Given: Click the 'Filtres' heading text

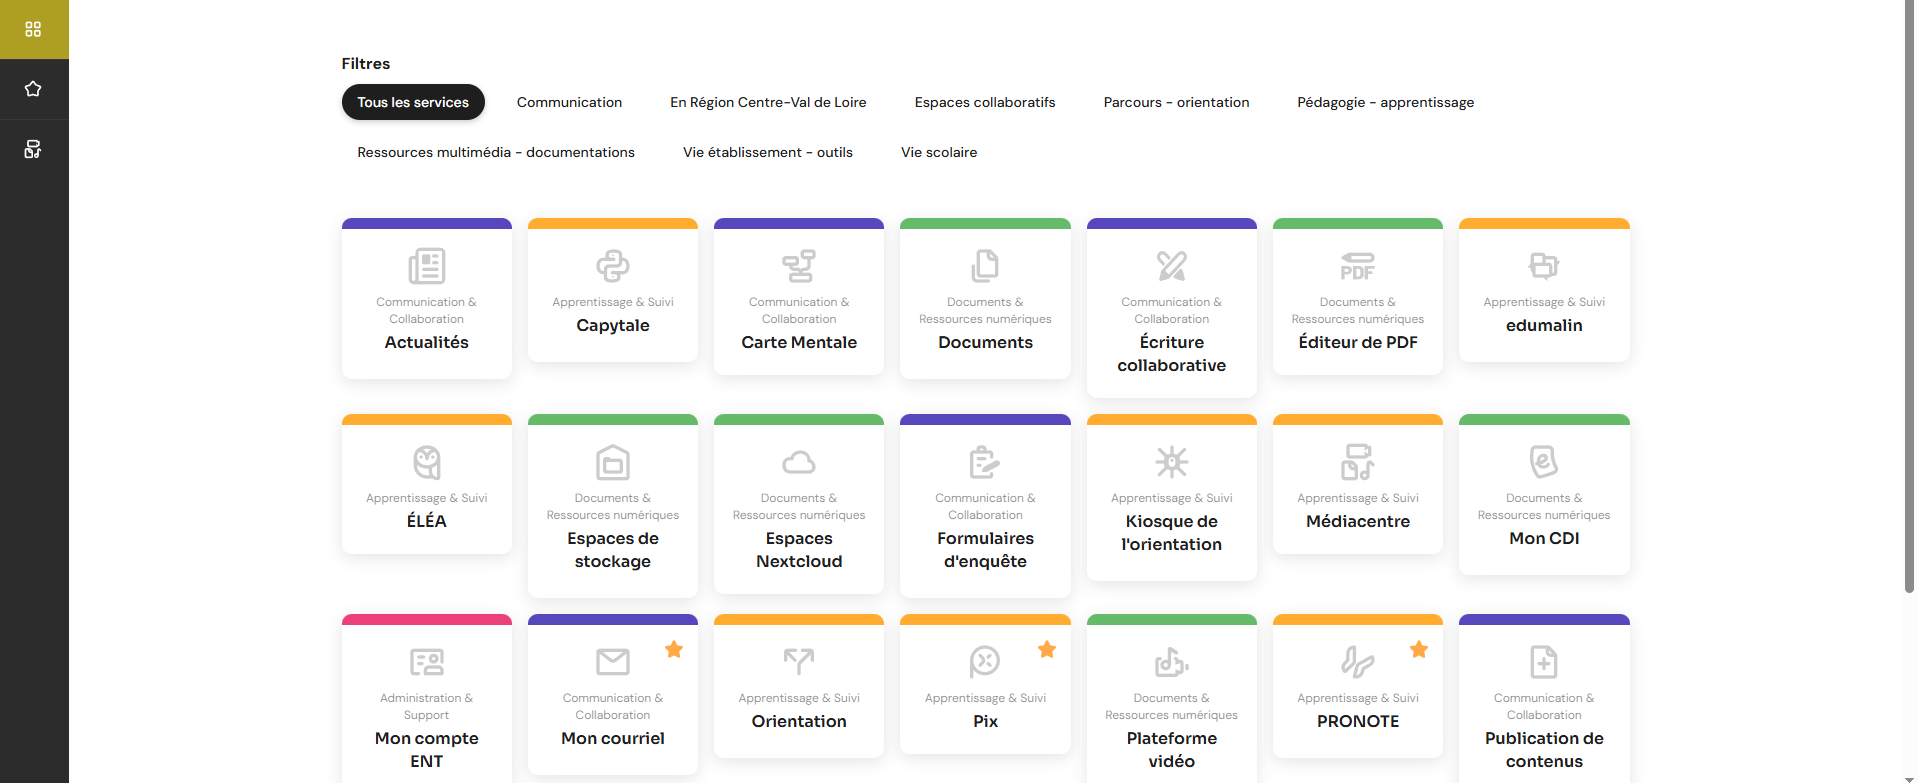Looking at the screenshot, I should pyautogui.click(x=366, y=63).
